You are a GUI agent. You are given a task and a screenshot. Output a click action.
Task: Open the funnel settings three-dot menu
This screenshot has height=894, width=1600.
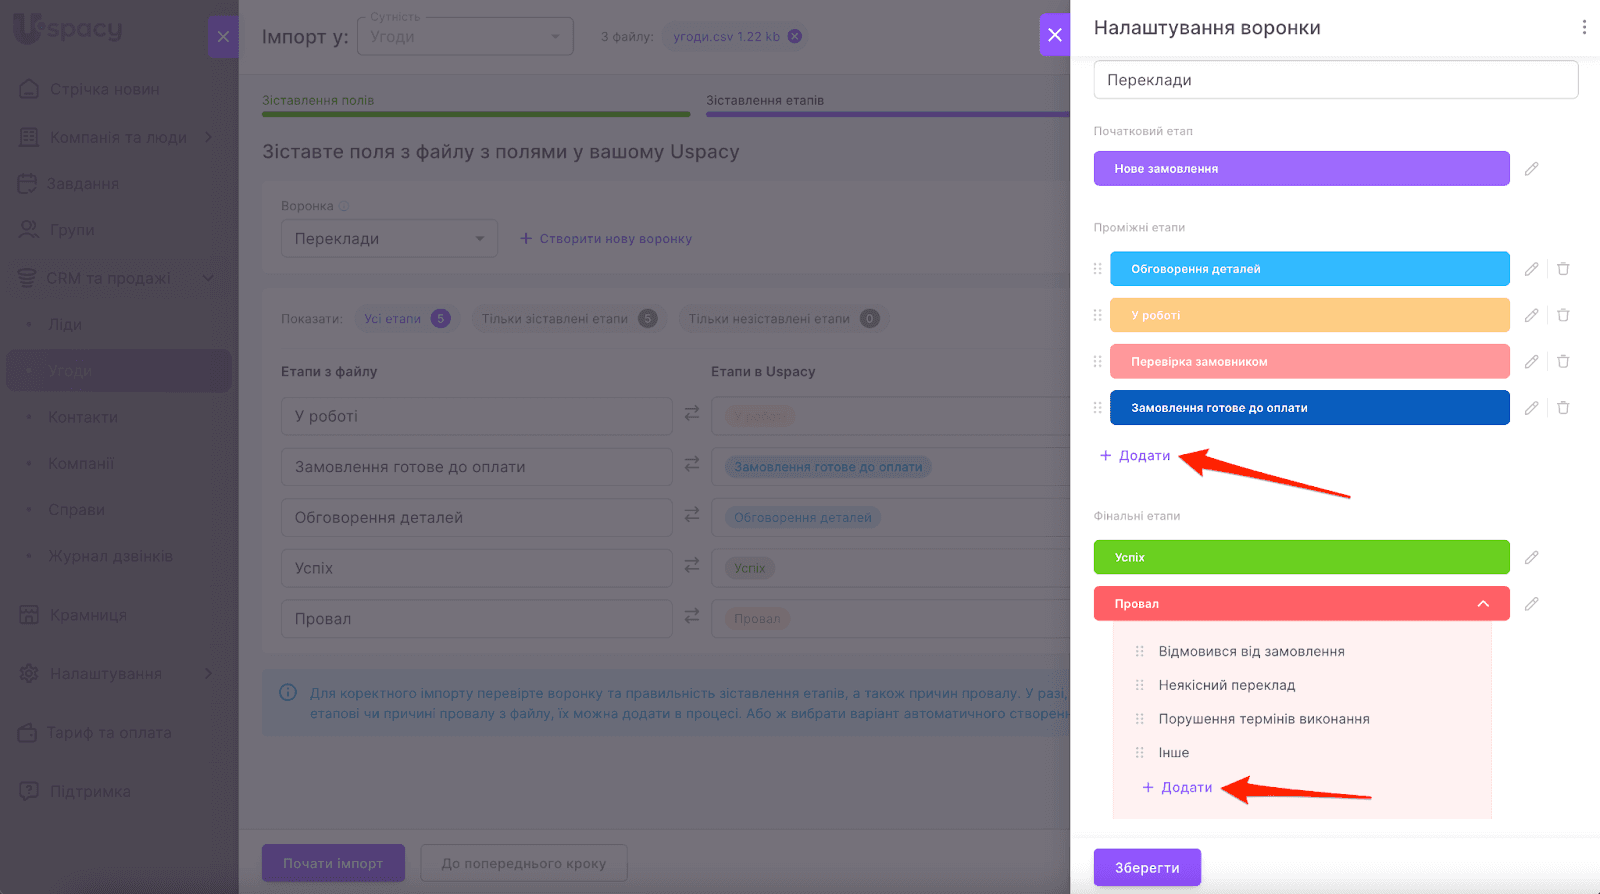[1584, 28]
